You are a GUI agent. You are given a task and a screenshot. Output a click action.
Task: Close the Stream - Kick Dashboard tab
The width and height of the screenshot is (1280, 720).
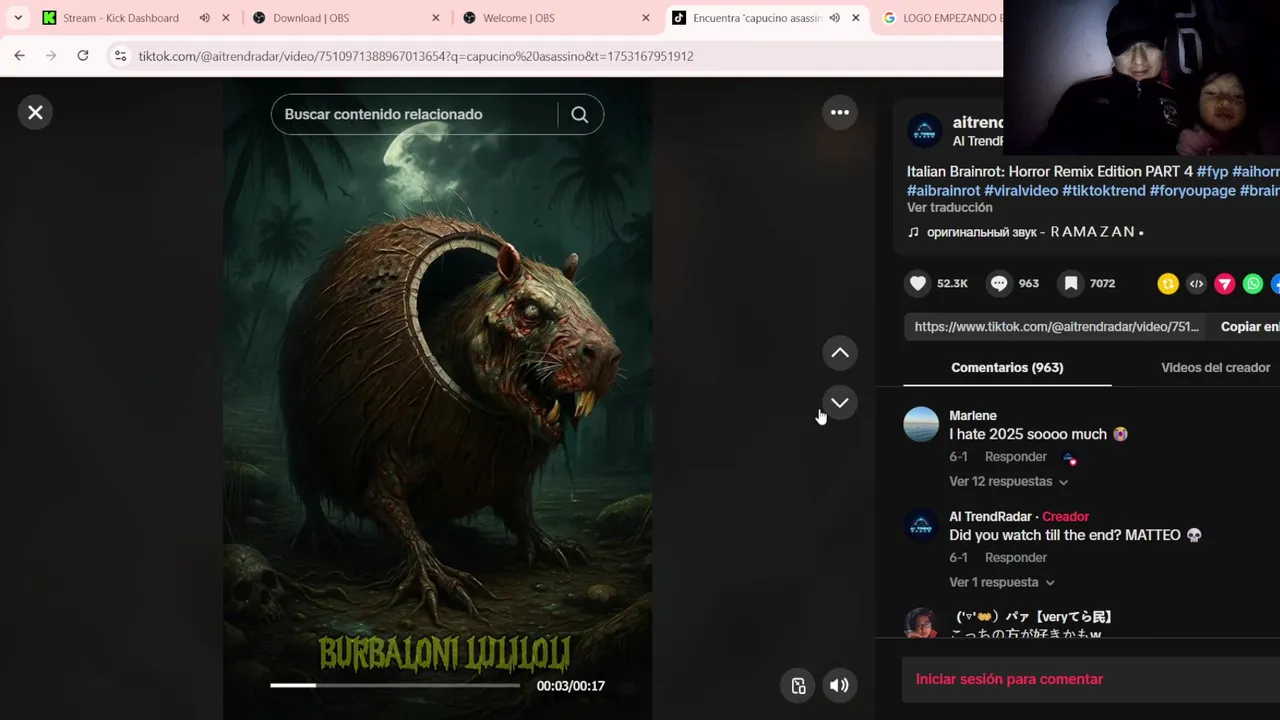226,18
